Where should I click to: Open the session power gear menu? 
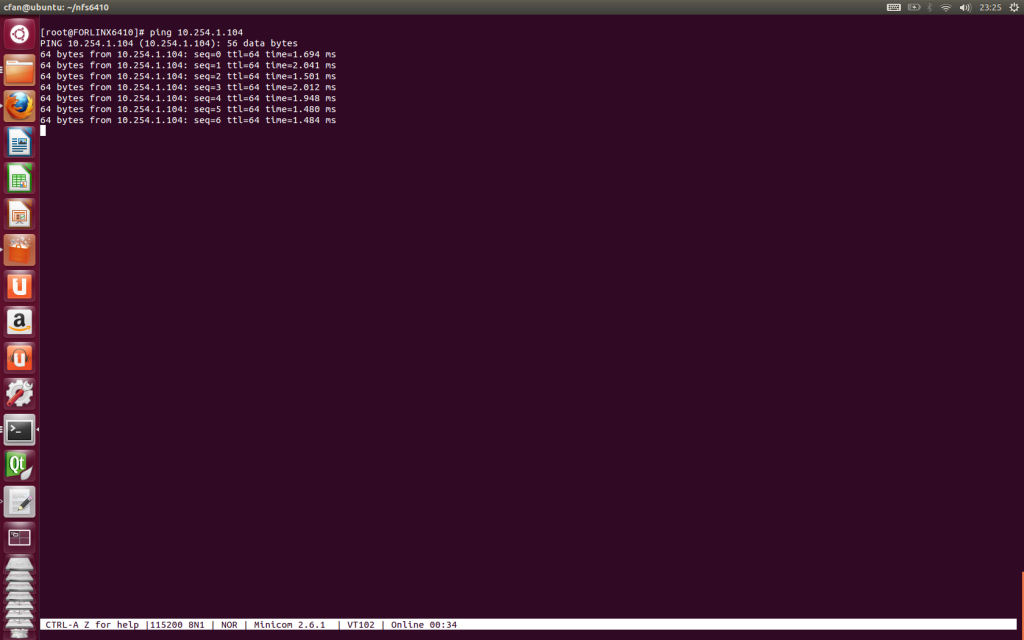tap(1014, 7)
